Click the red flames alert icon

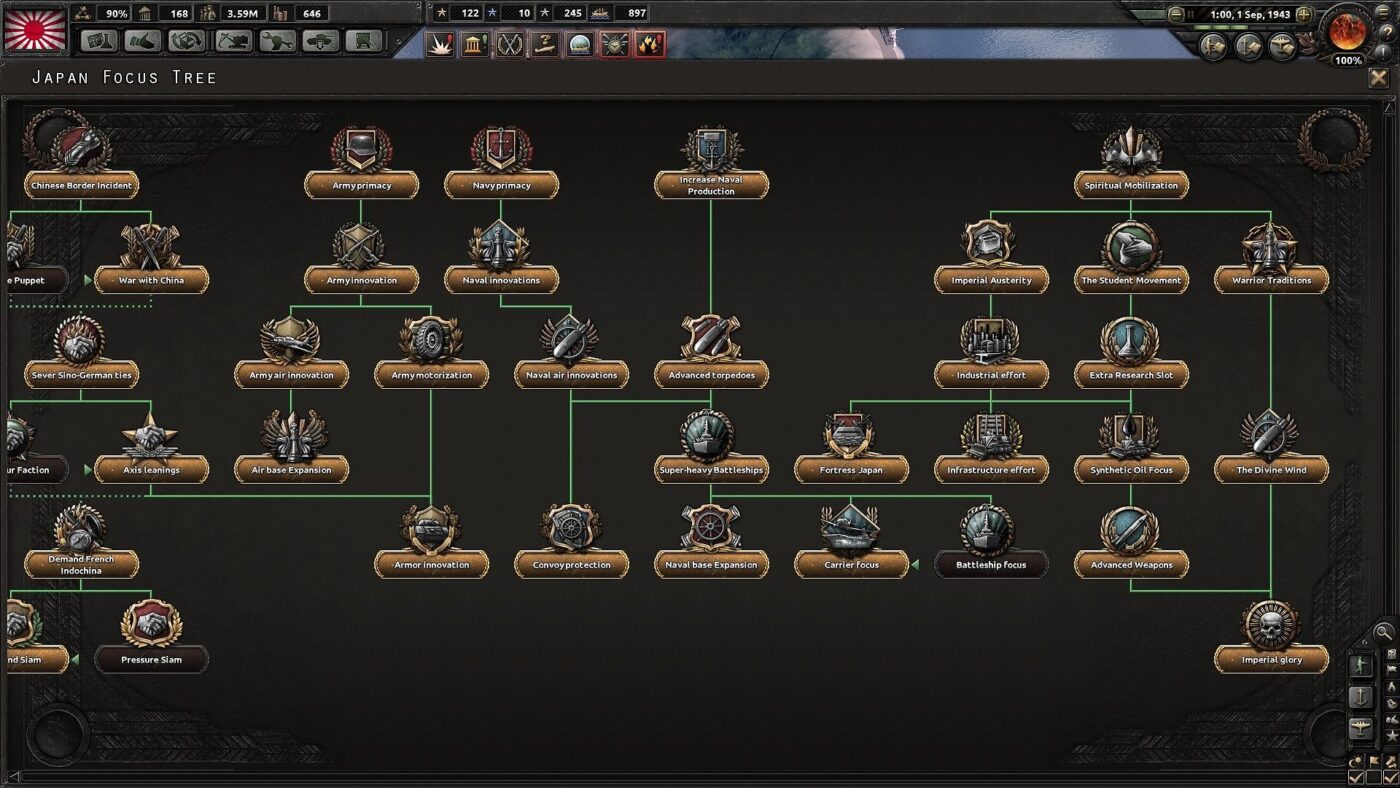pyautogui.click(x=650, y=44)
